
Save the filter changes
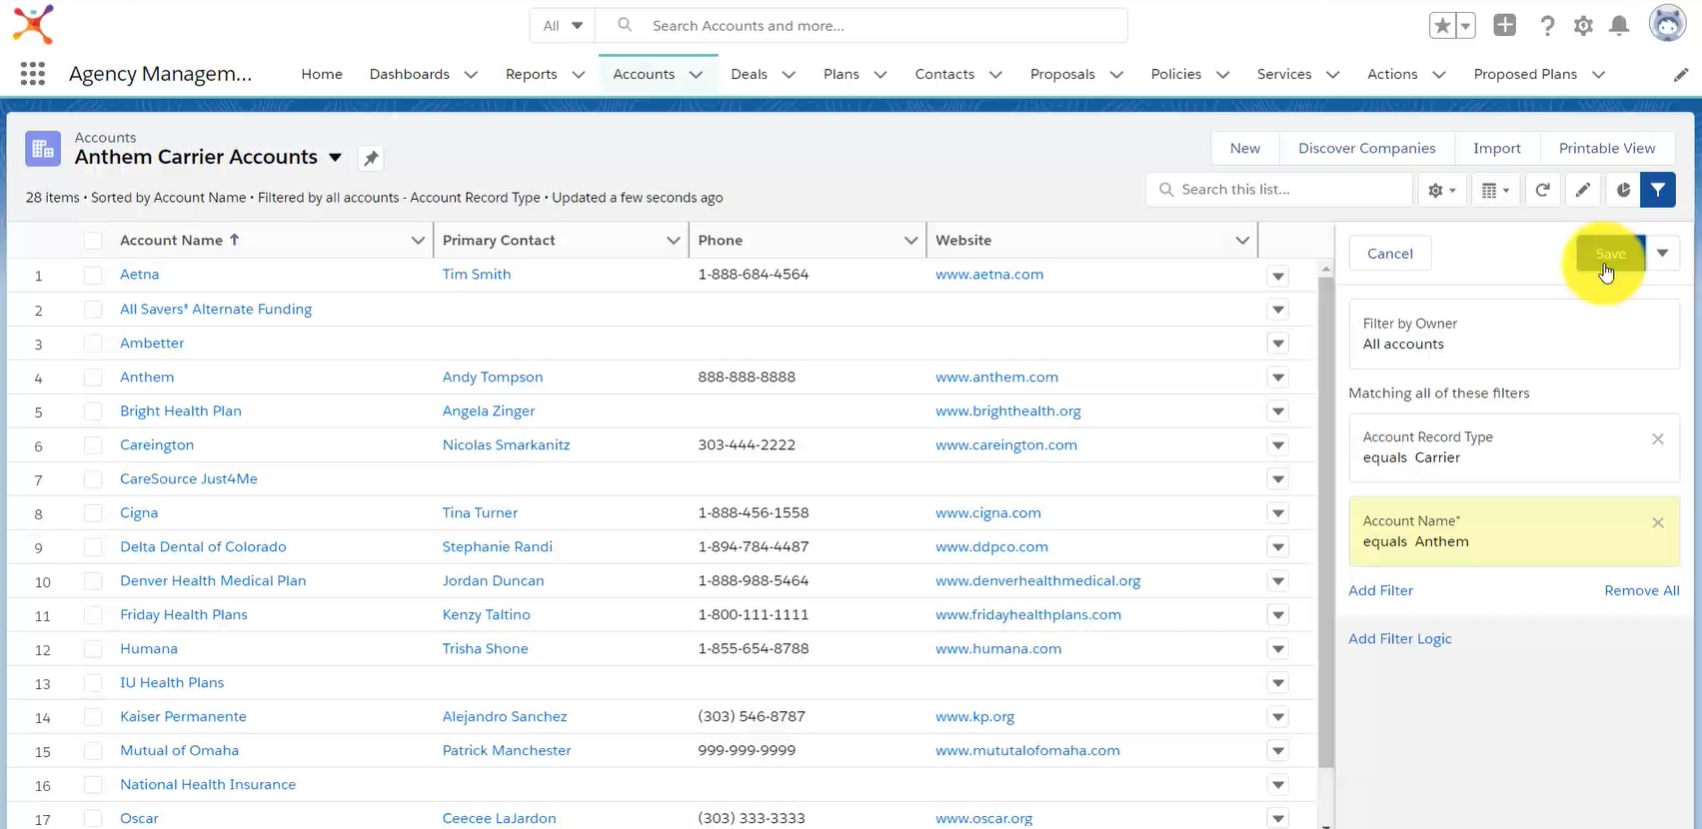point(1611,253)
